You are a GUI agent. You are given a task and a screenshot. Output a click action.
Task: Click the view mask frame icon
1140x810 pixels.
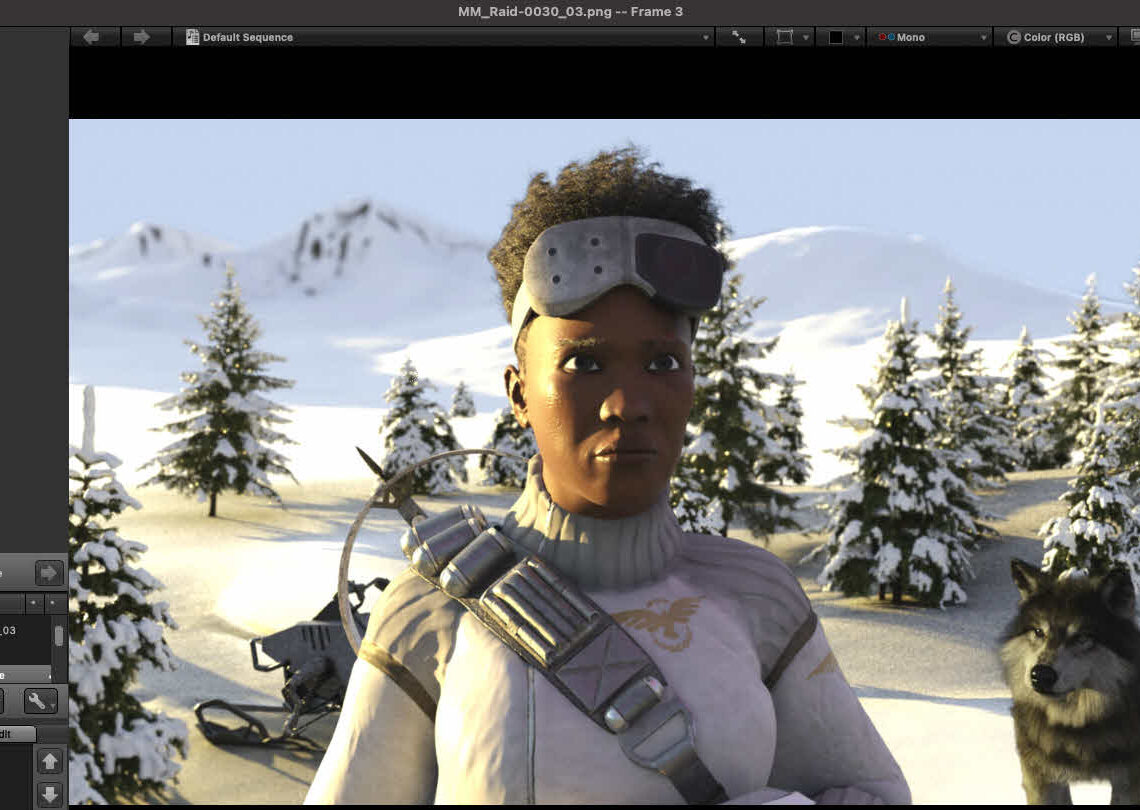(x=784, y=37)
